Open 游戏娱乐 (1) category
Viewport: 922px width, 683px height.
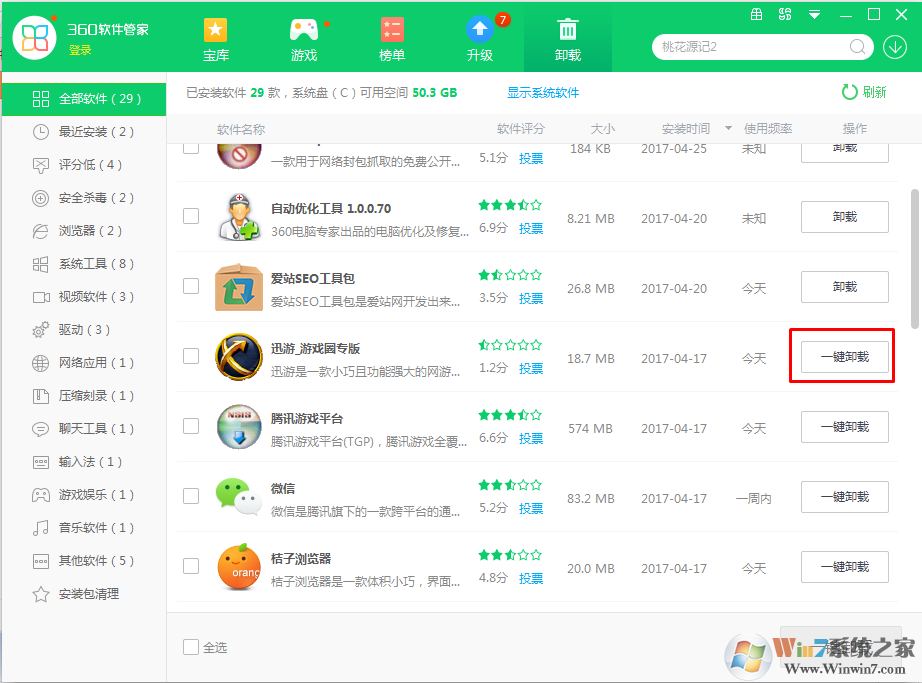coord(84,494)
